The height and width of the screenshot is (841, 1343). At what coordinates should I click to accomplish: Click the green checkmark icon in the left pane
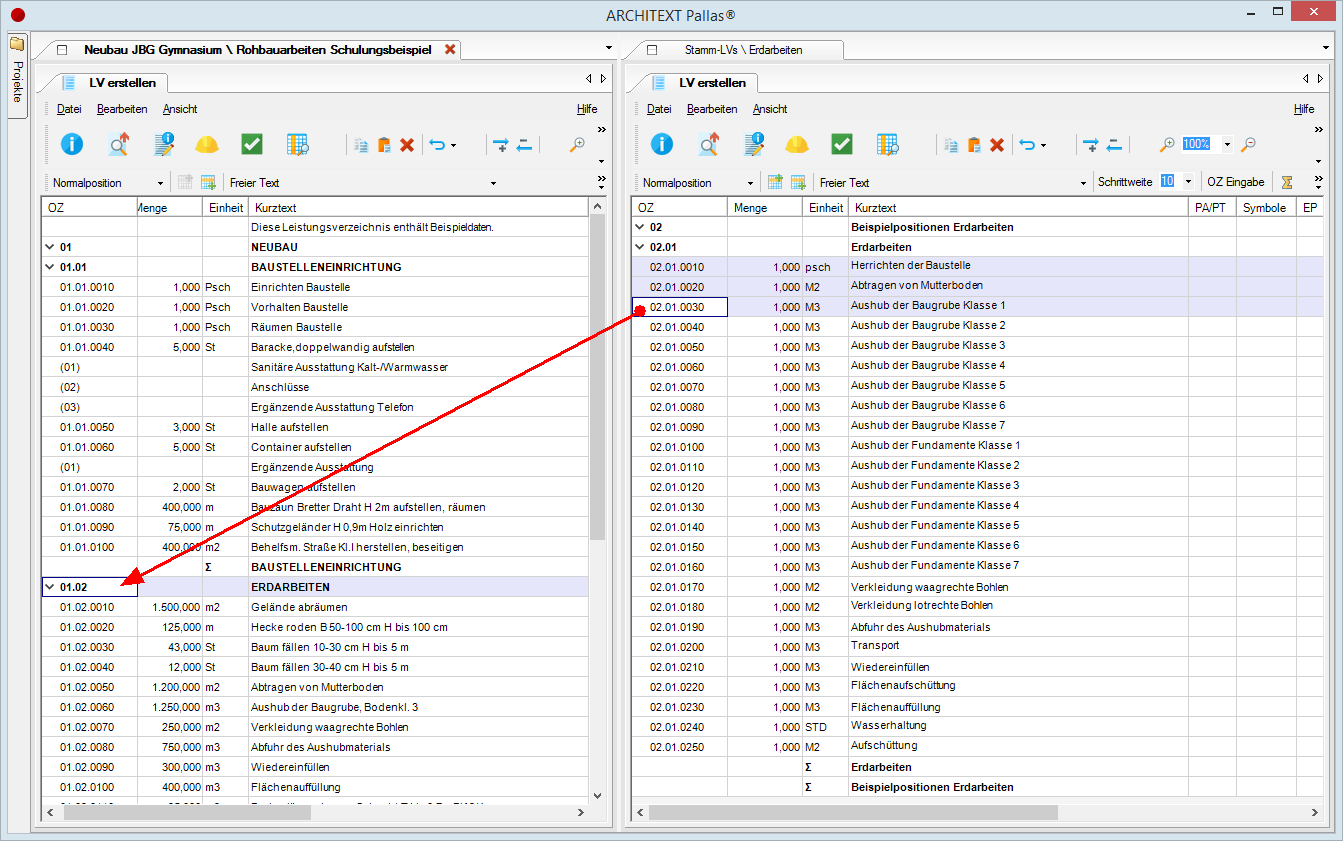click(252, 144)
